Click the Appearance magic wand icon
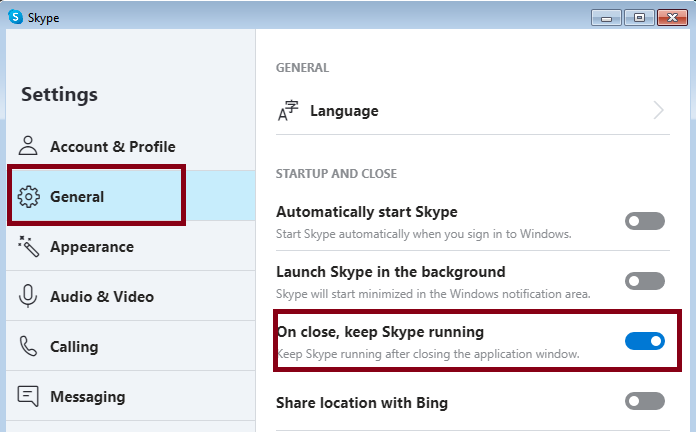 pyautogui.click(x=29, y=246)
